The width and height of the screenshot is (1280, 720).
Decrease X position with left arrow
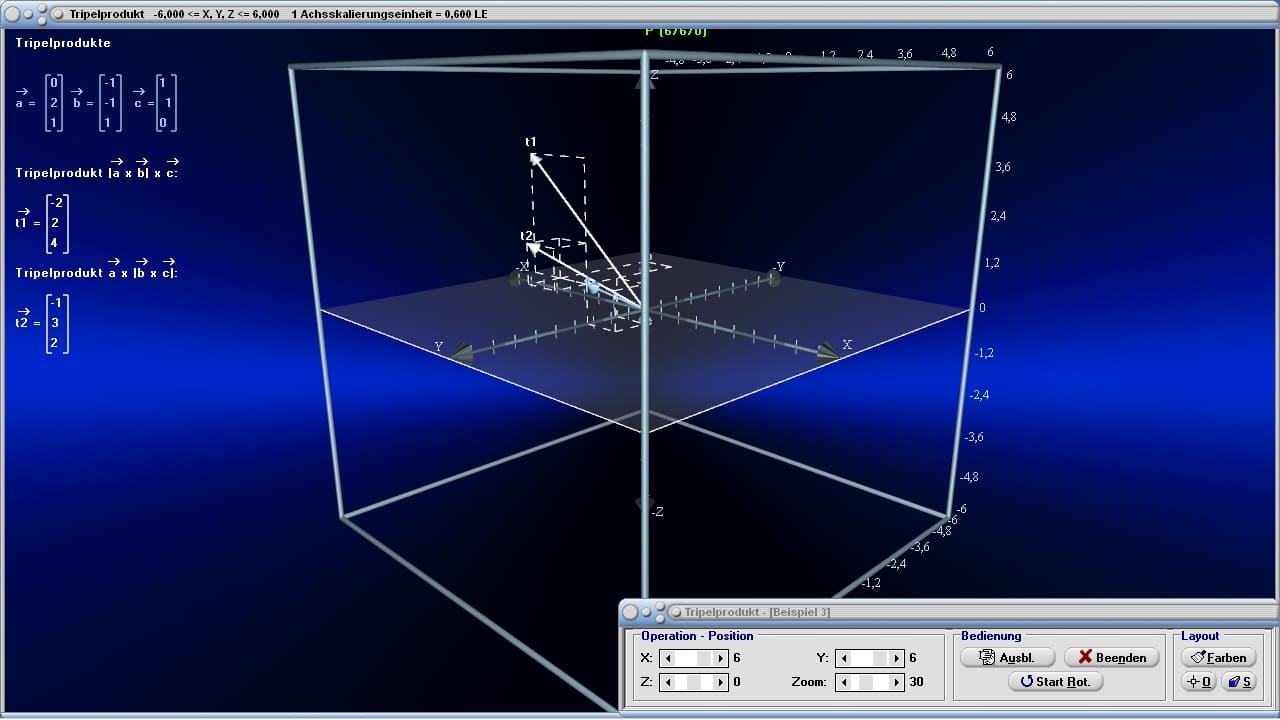coord(668,658)
